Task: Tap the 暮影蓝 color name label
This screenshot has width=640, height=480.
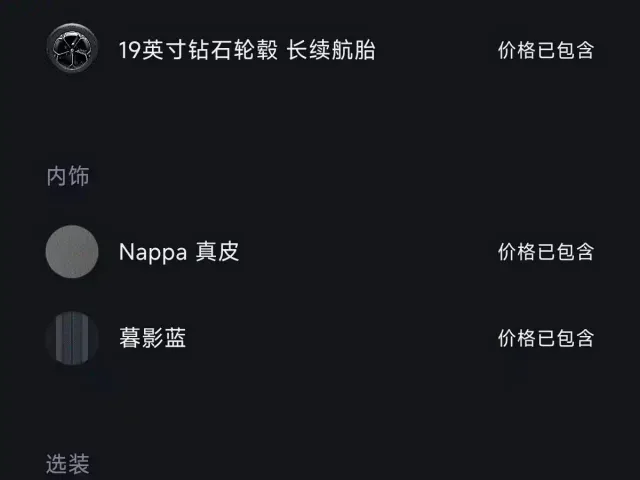Action: 153,338
